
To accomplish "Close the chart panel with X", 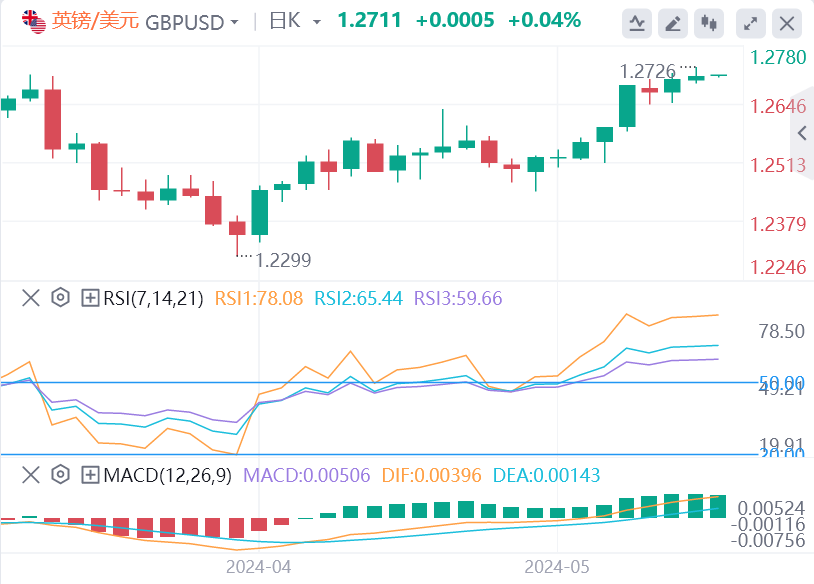I will coord(788,22).
